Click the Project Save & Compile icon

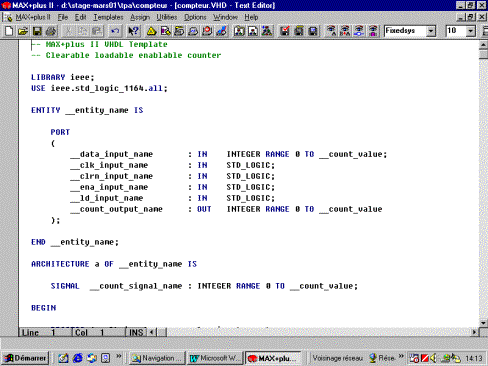[299, 31]
